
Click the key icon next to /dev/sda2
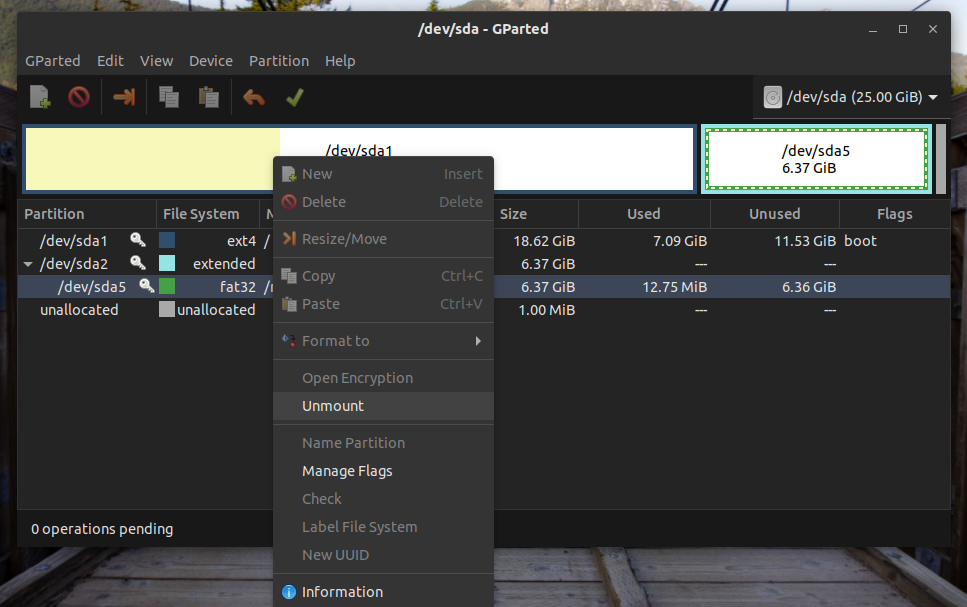point(138,263)
